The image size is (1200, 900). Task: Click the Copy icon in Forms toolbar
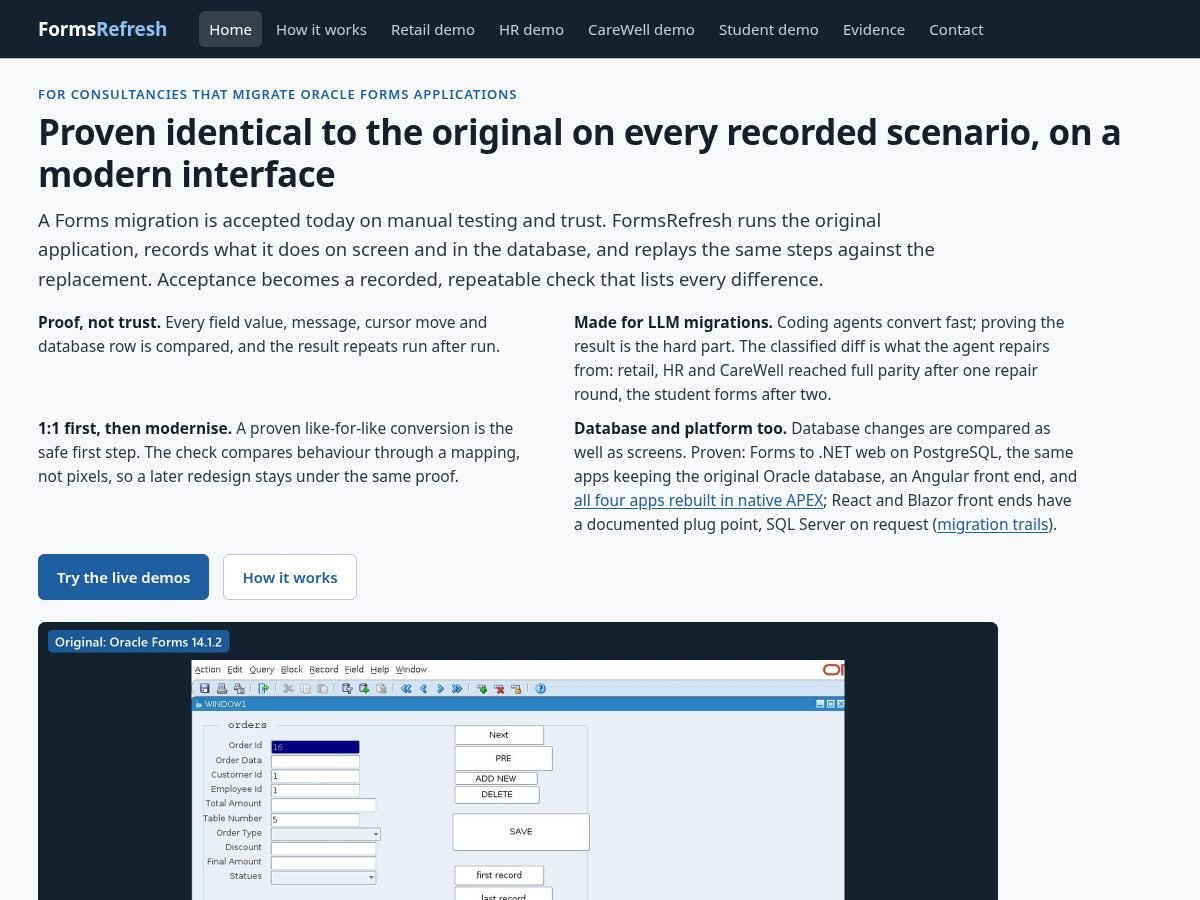click(x=306, y=688)
